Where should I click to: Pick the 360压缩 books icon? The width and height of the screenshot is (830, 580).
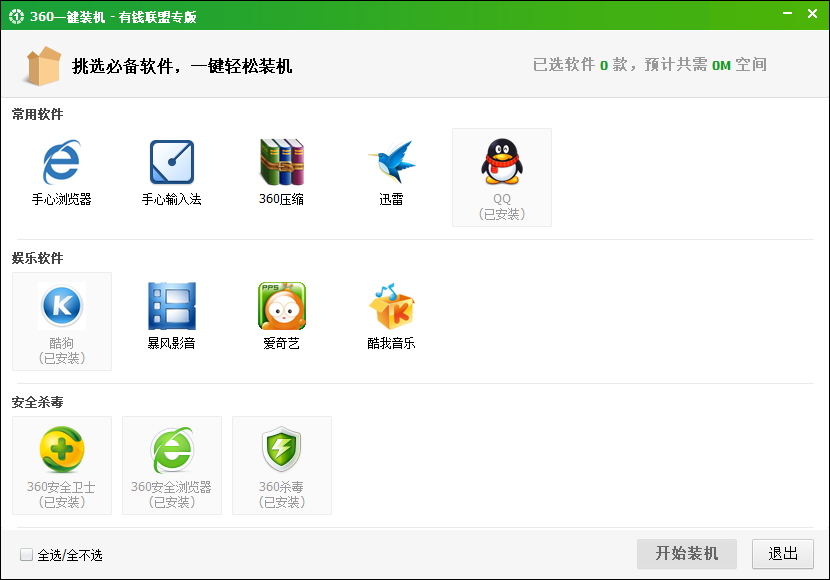pyautogui.click(x=282, y=162)
